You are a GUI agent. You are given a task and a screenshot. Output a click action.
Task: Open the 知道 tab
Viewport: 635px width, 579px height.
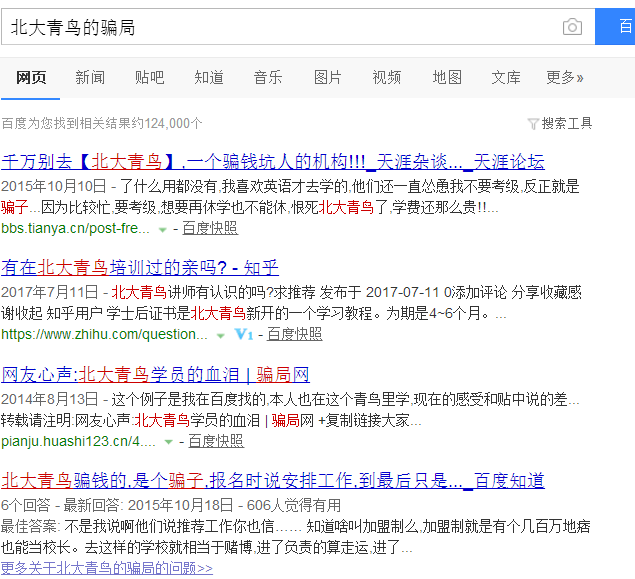coord(209,77)
